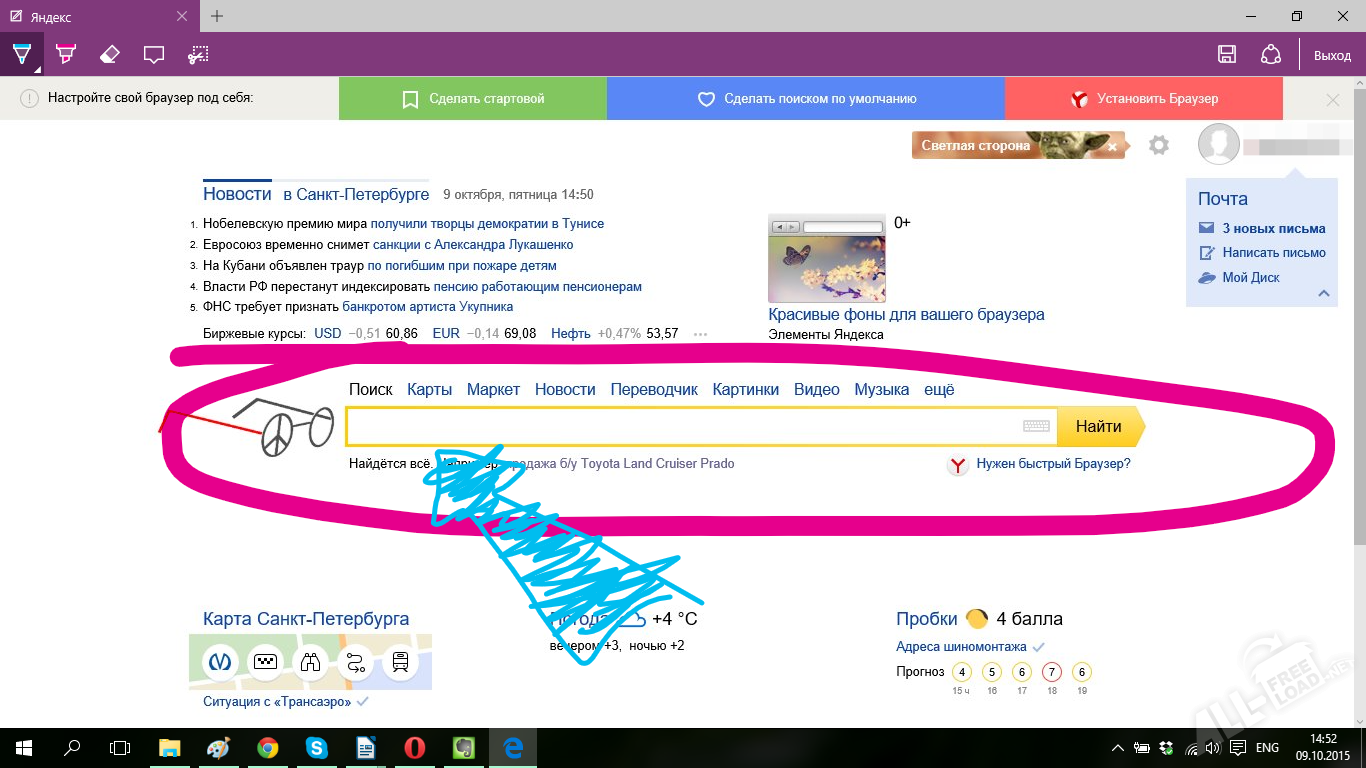
Task: Click the metro icon under the map
Action: pos(219,661)
